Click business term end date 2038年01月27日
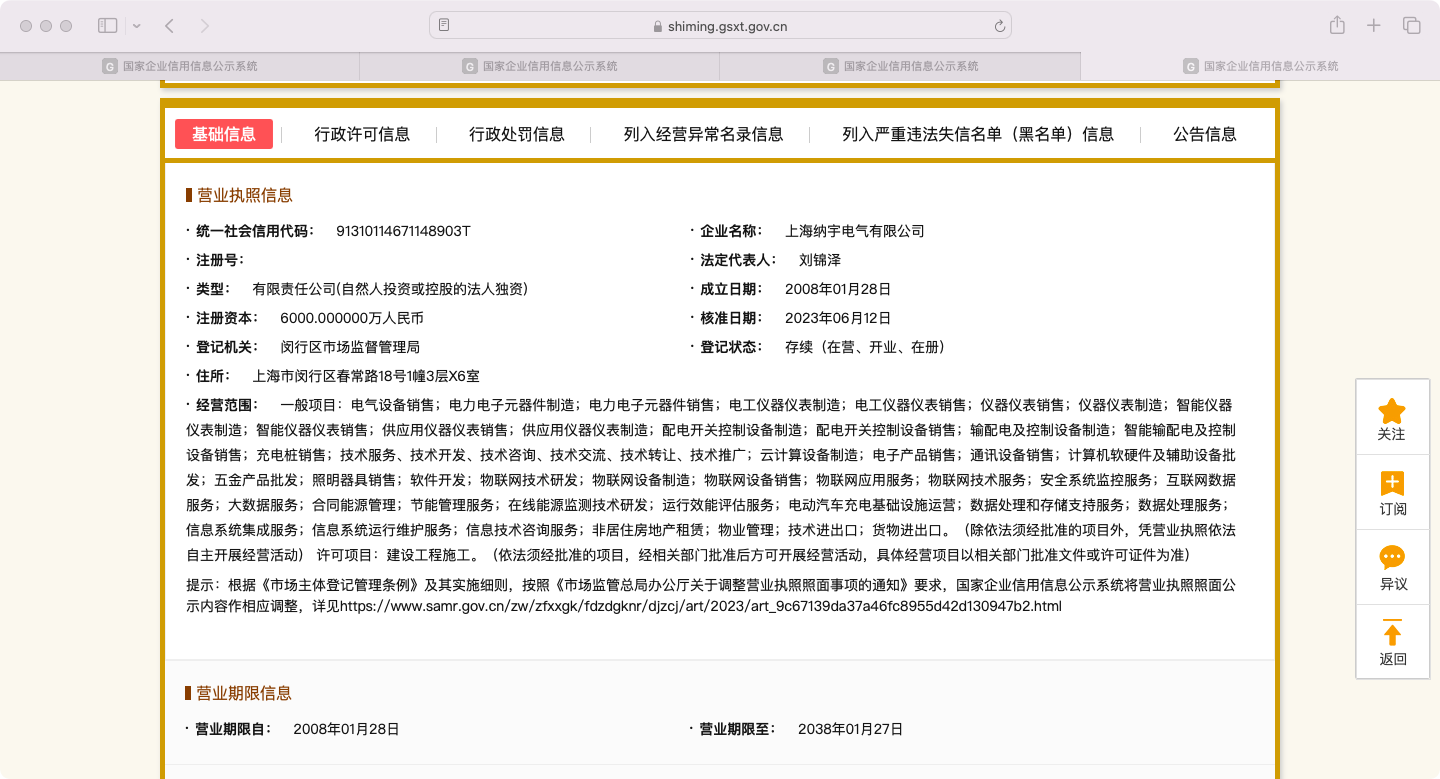This screenshot has height=779, width=1440. pyautogui.click(x=850, y=729)
